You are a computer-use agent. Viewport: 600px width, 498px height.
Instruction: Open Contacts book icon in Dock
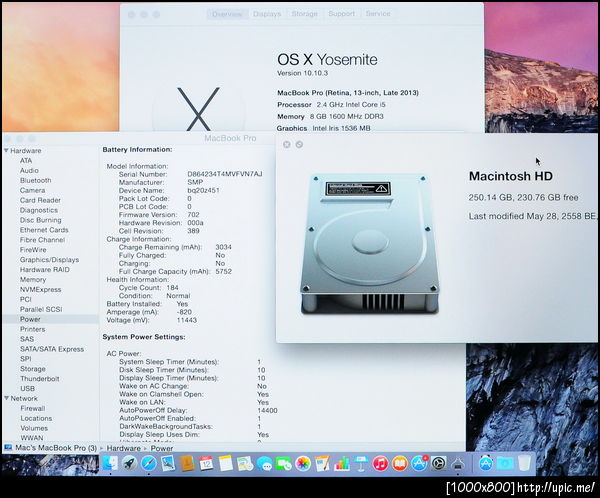click(187, 464)
